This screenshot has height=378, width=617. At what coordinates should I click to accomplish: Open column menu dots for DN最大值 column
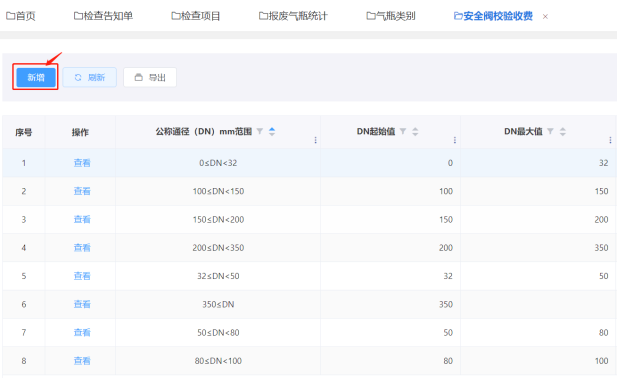pyautogui.click(x=610, y=140)
